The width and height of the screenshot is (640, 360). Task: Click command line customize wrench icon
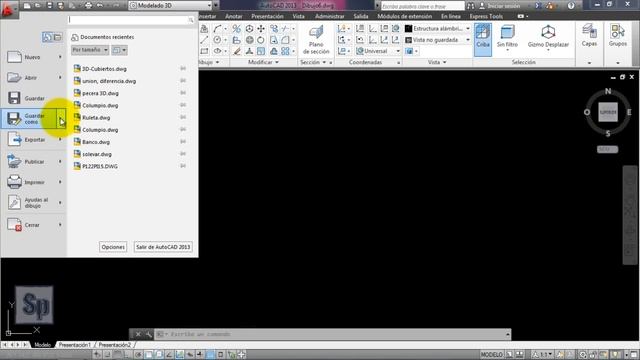(x=149, y=334)
